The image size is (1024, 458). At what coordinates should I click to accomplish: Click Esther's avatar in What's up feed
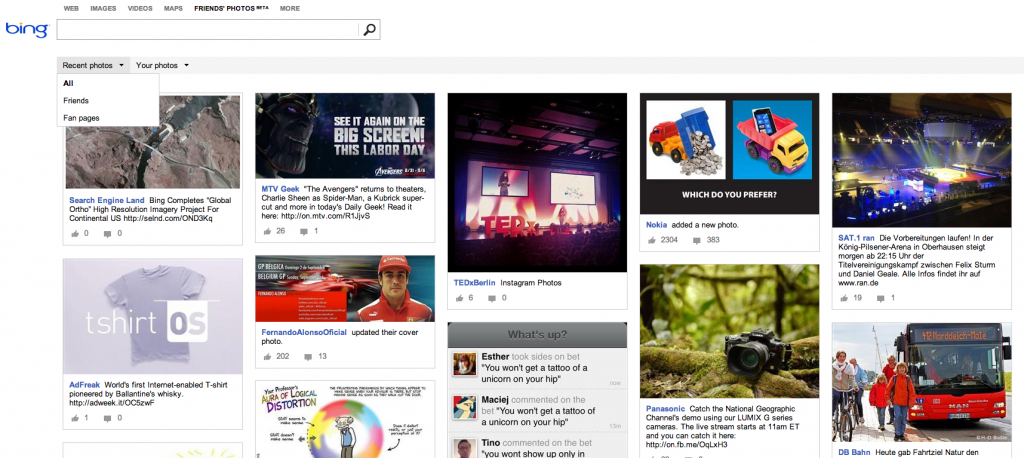click(464, 364)
